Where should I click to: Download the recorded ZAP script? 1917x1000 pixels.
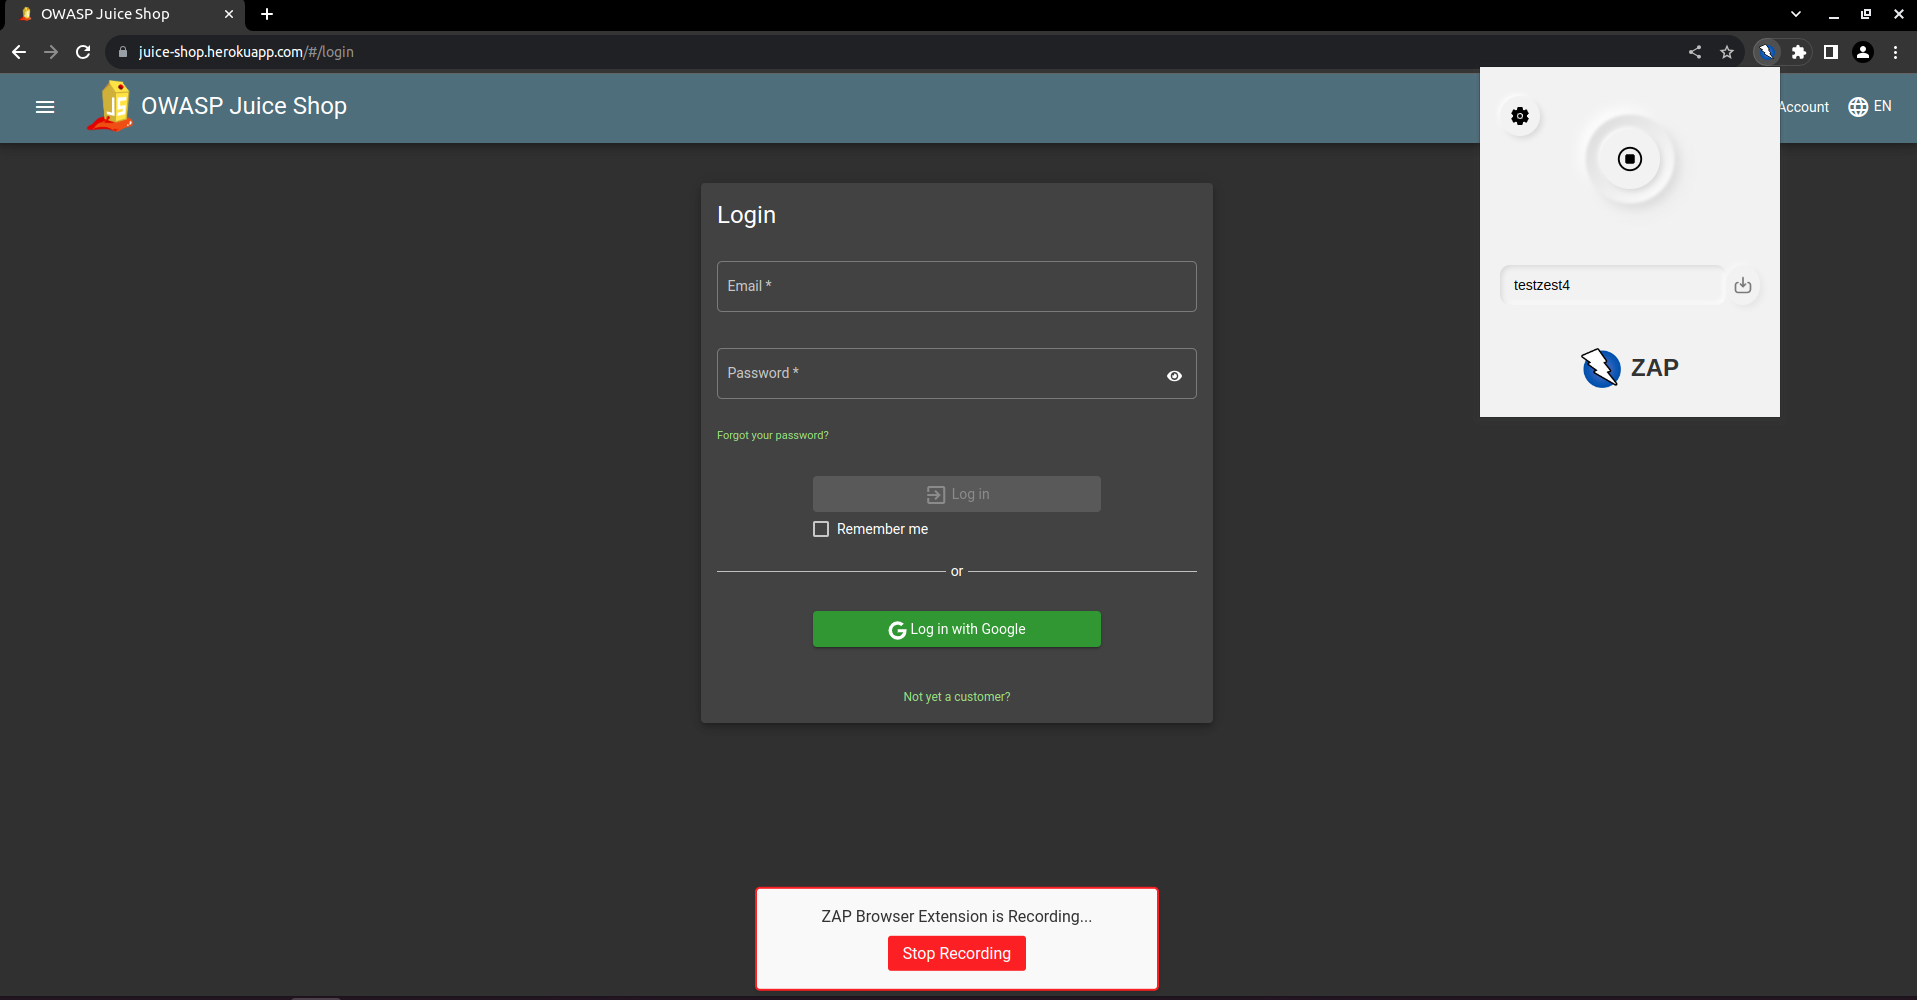(1742, 285)
